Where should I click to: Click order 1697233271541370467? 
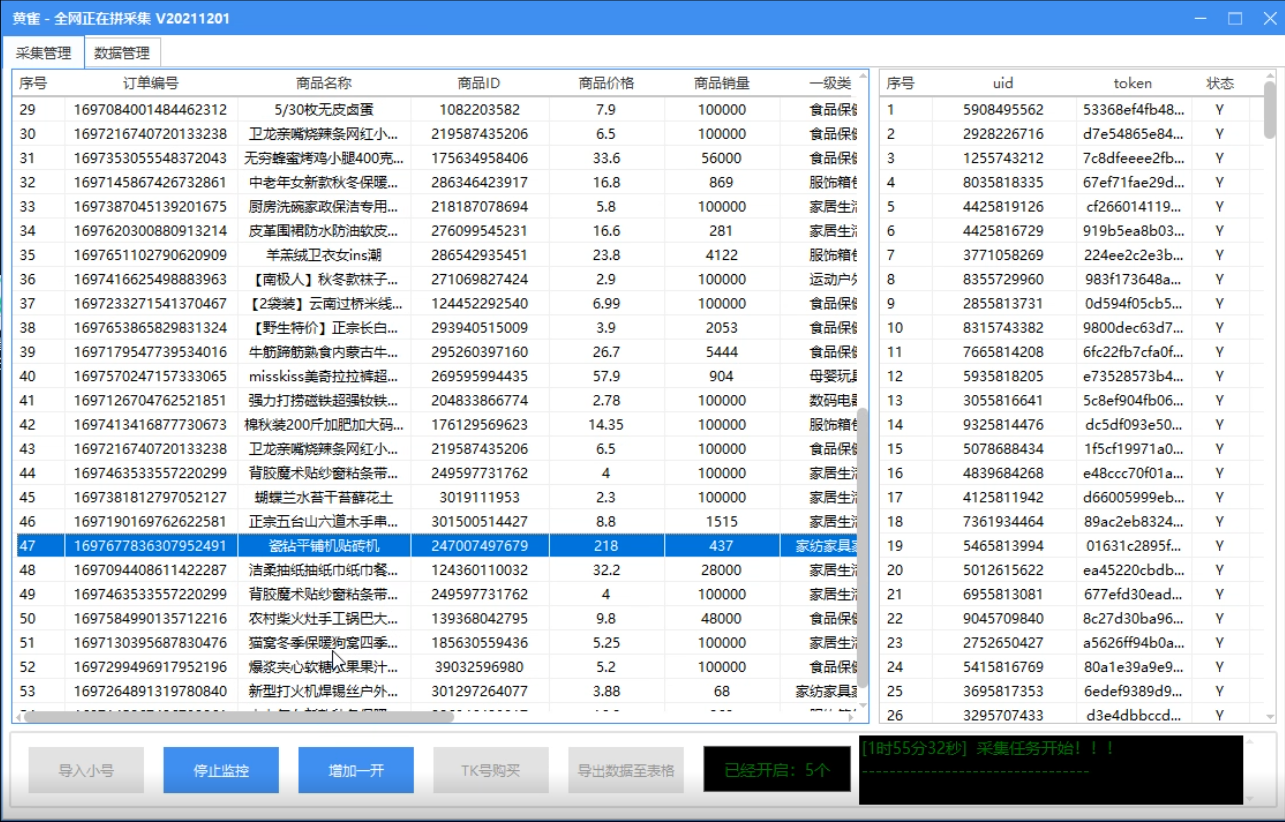151,303
